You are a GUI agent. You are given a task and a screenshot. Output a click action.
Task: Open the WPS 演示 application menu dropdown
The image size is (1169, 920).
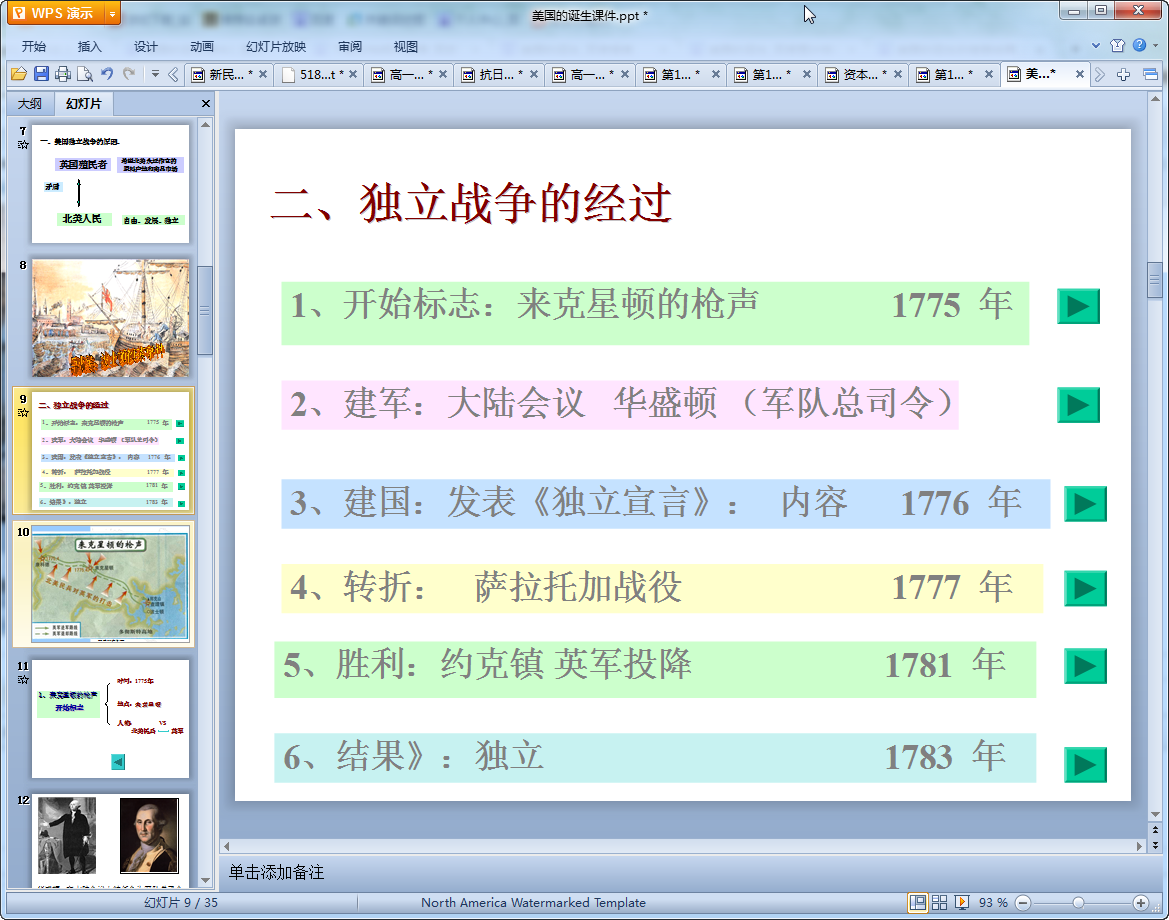112,13
